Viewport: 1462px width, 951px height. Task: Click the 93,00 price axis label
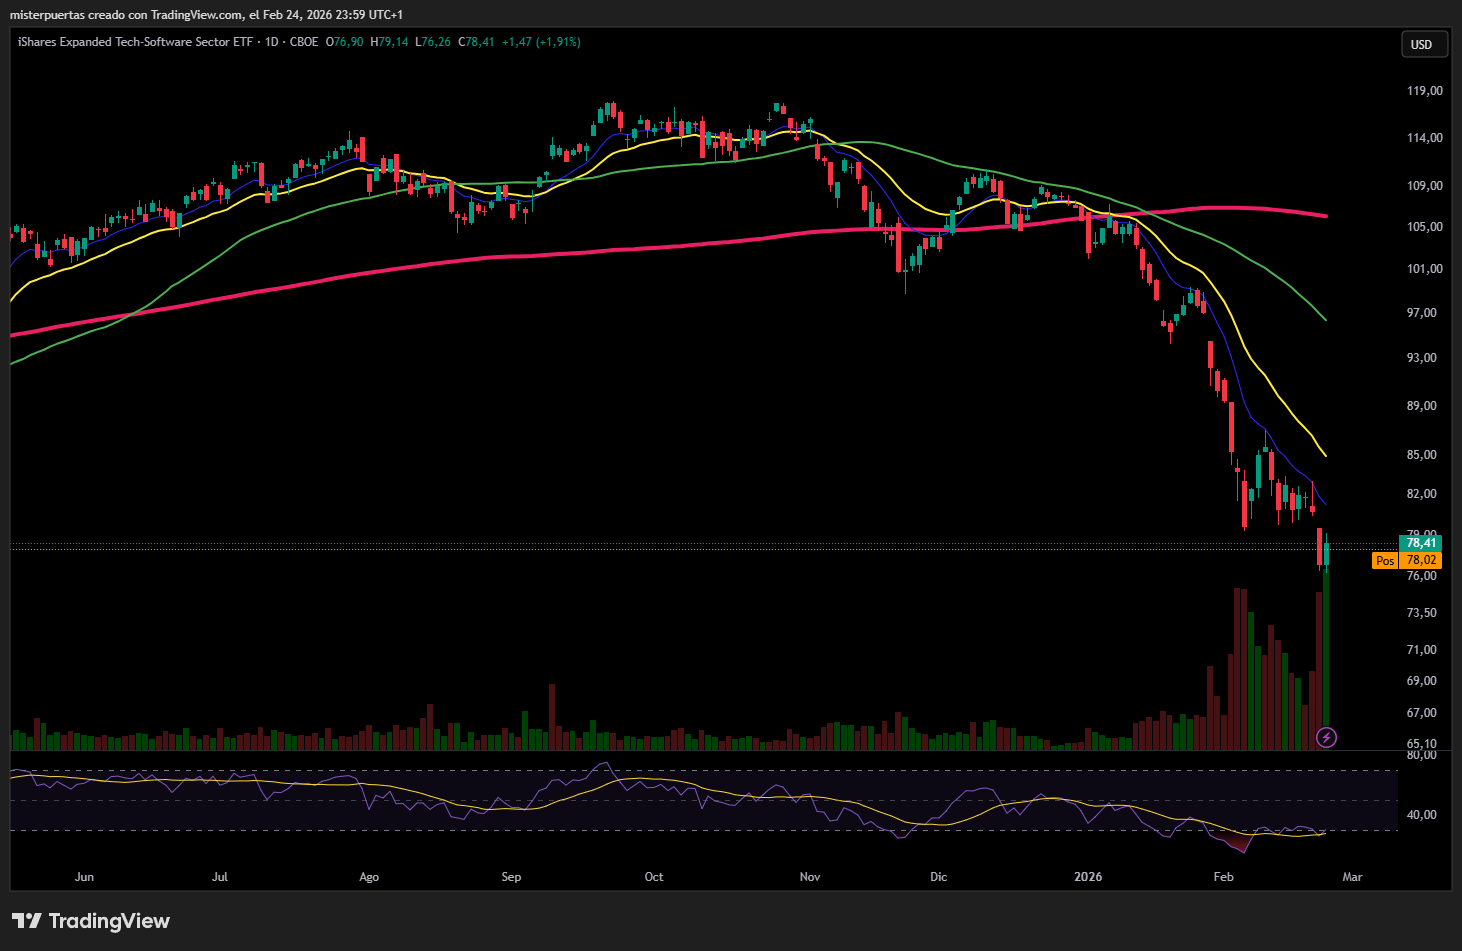(x=1421, y=358)
